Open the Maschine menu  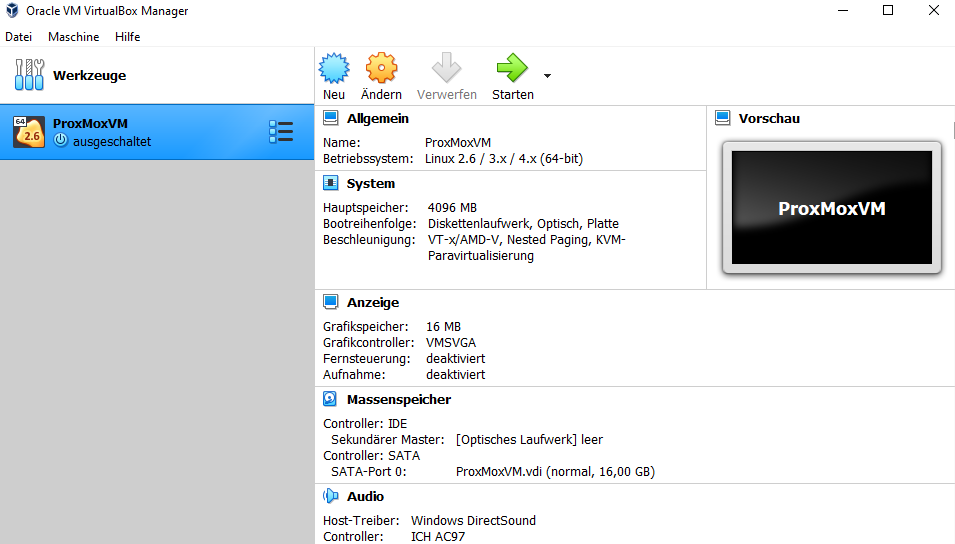pos(74,37)
